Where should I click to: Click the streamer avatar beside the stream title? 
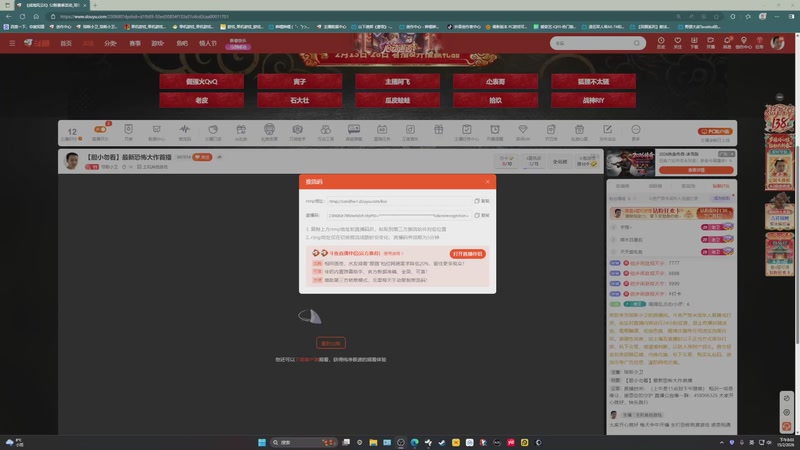(72, 161)
